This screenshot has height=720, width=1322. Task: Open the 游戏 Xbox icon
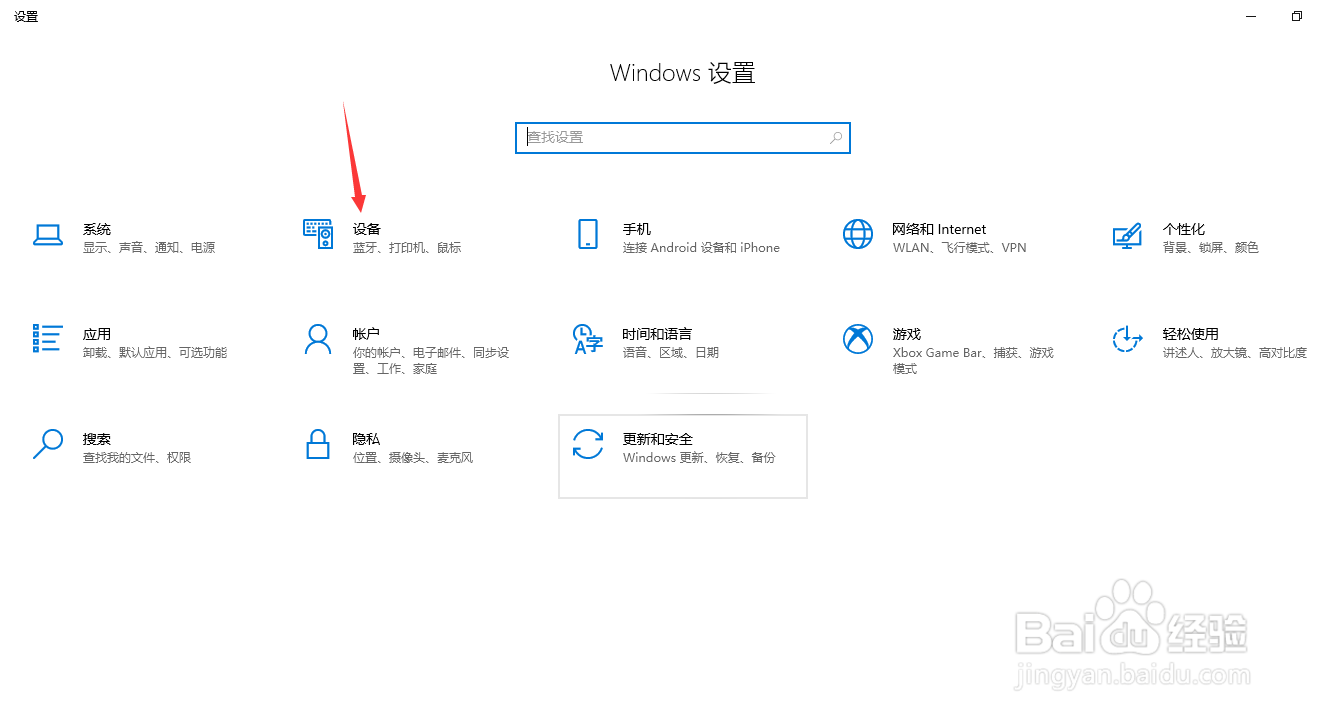pos(858,339)
